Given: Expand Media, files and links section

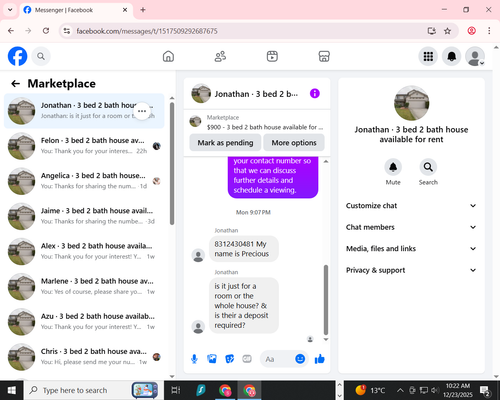Looking at the screenshot, I should [x=411, y=249].
